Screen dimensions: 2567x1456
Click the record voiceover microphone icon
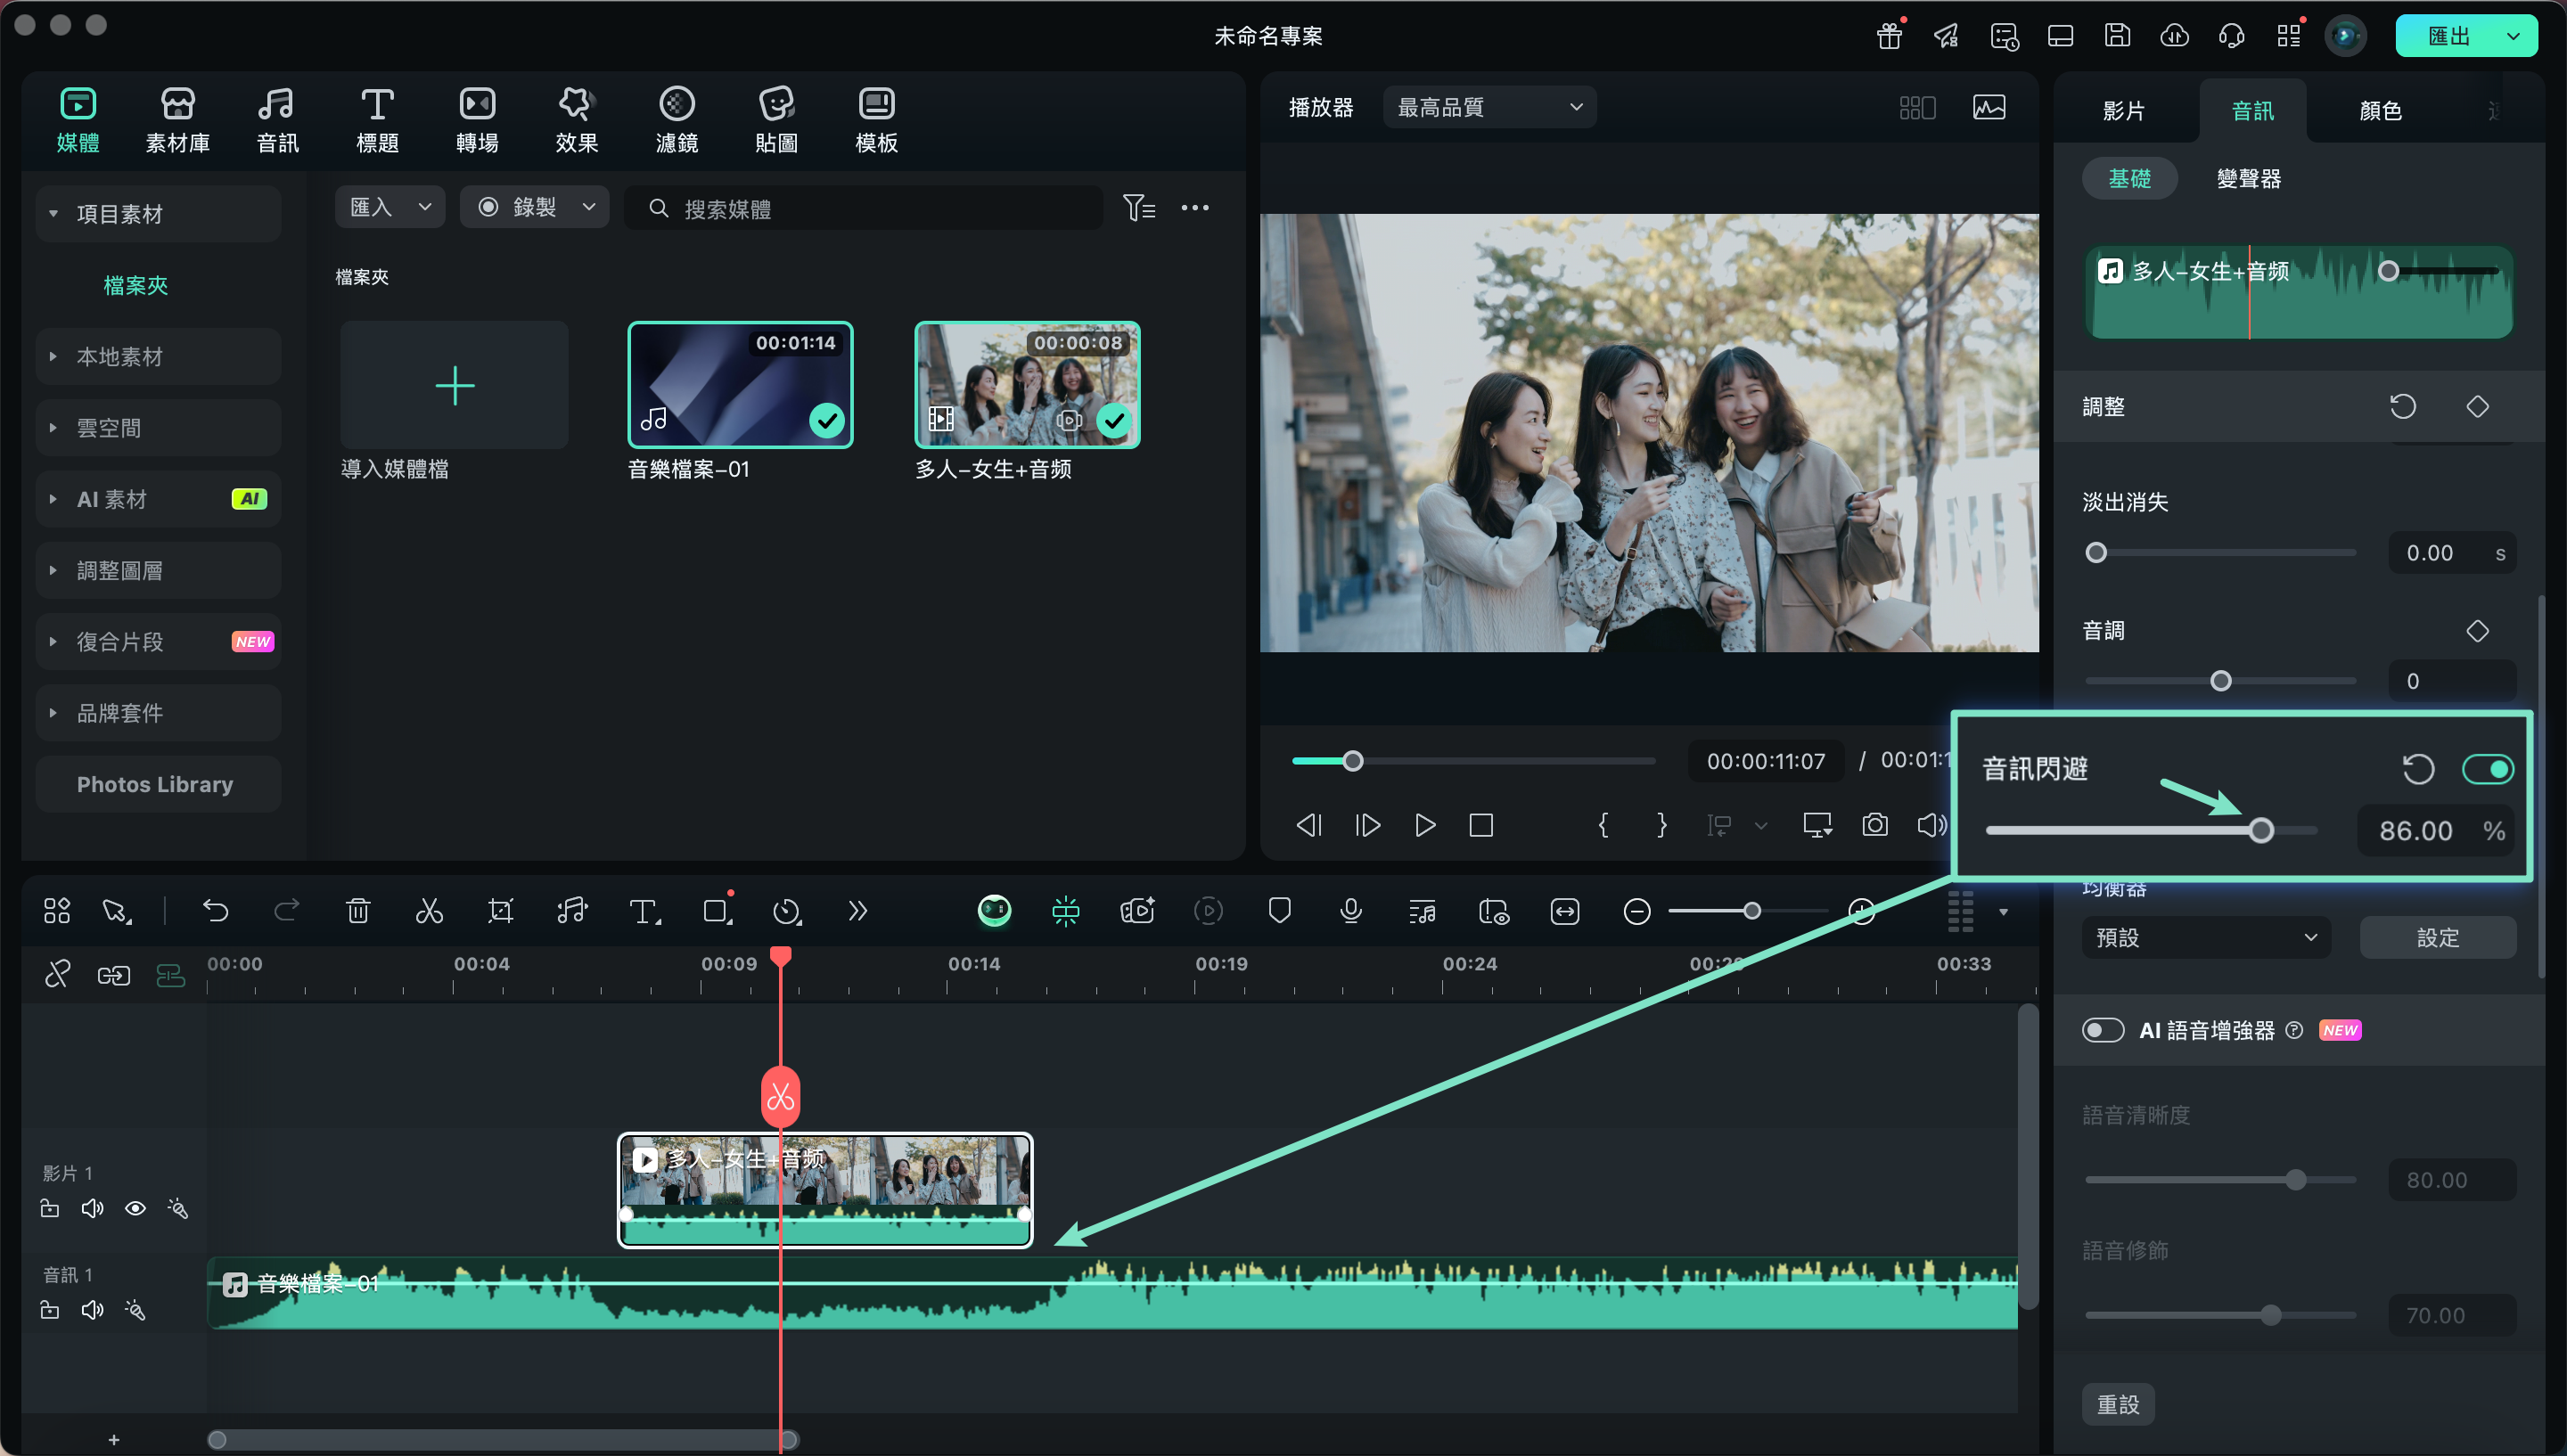click(x=1351, y=910)
